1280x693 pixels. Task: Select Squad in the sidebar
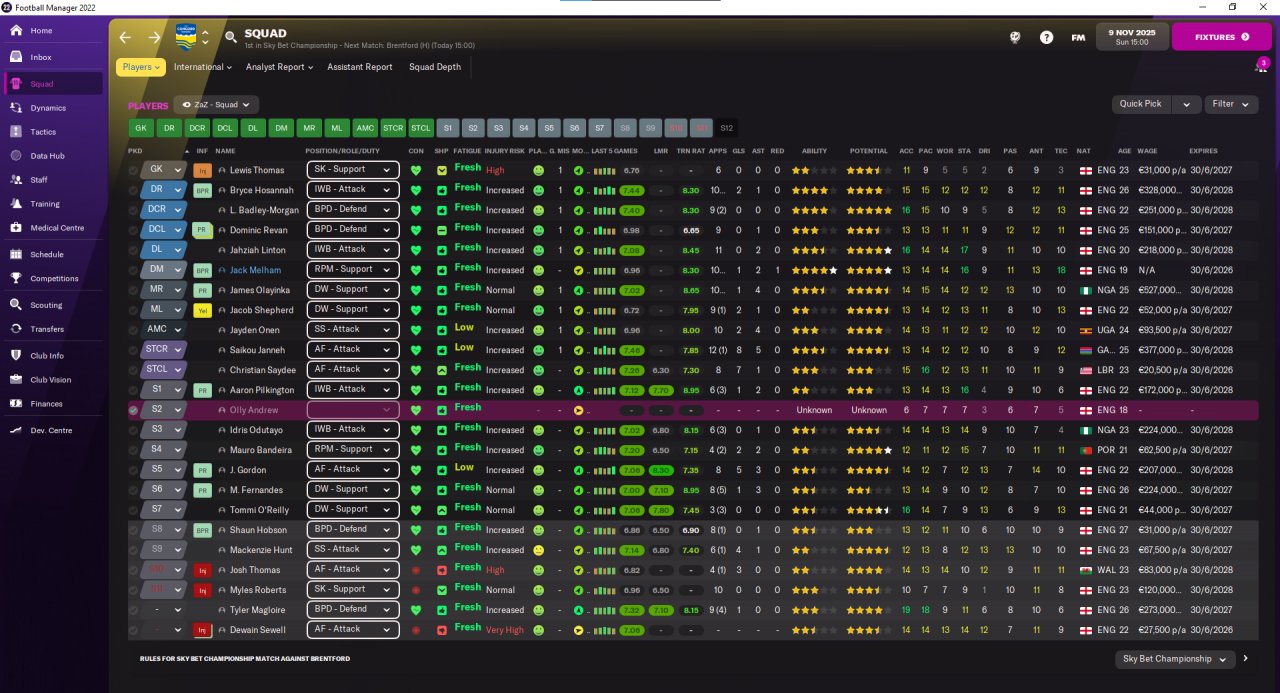coord(53,84)
